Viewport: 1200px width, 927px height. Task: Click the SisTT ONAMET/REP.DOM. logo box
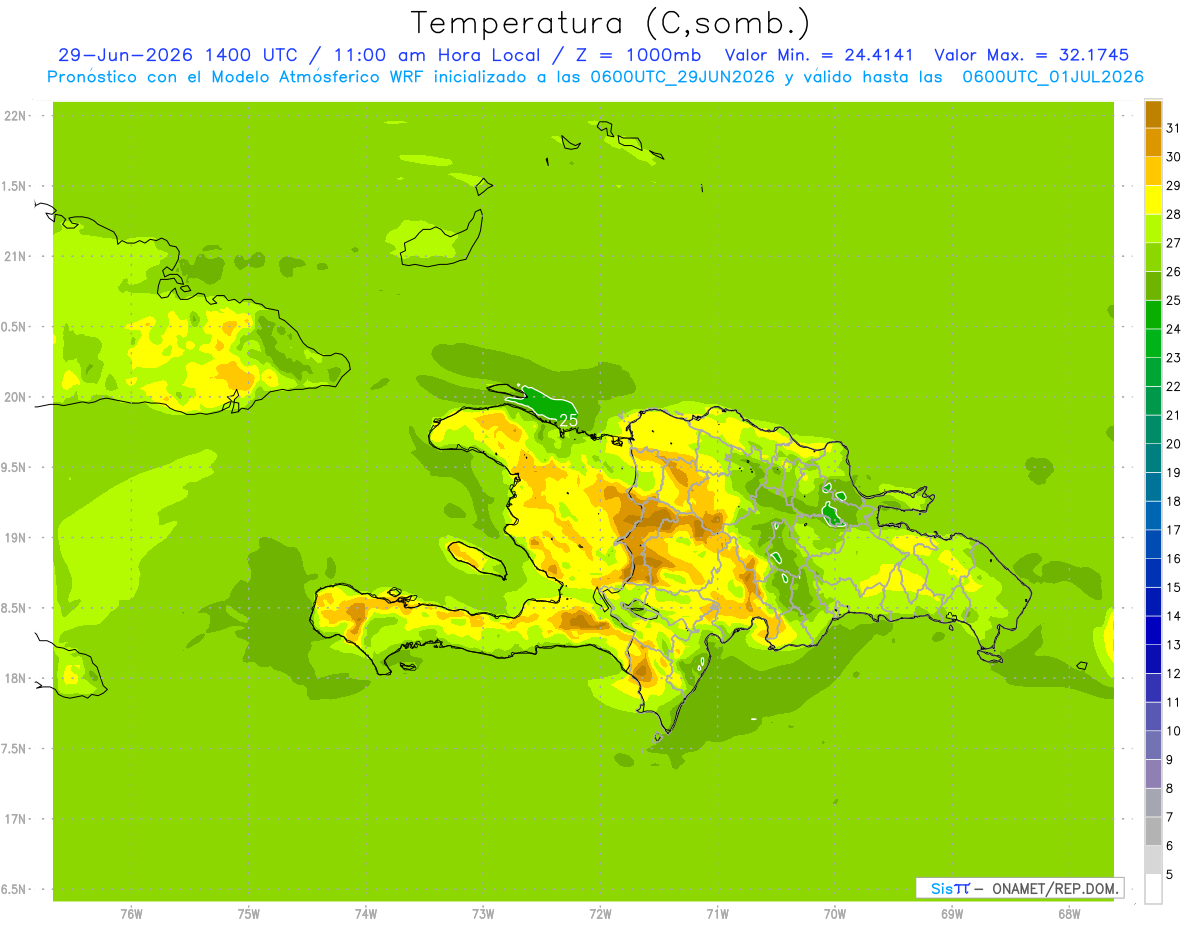pos(1020,888)
